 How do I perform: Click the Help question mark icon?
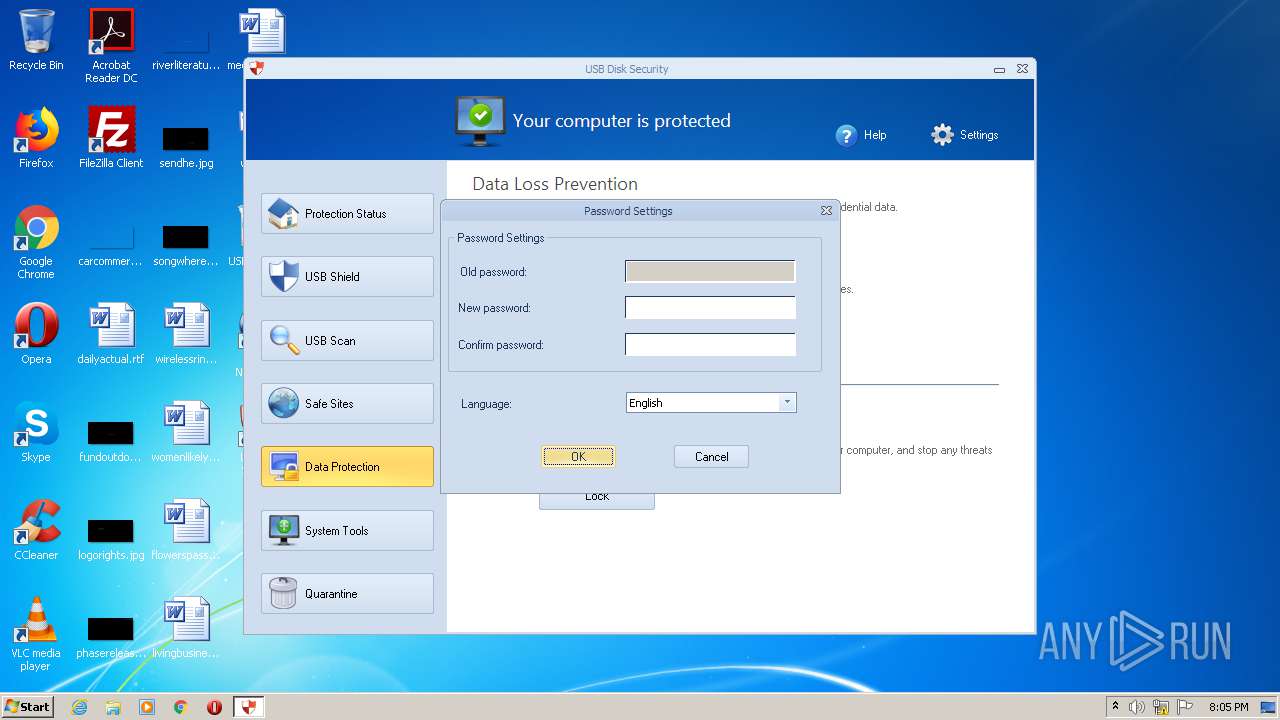pyautogui.click(x=846, y=135)
